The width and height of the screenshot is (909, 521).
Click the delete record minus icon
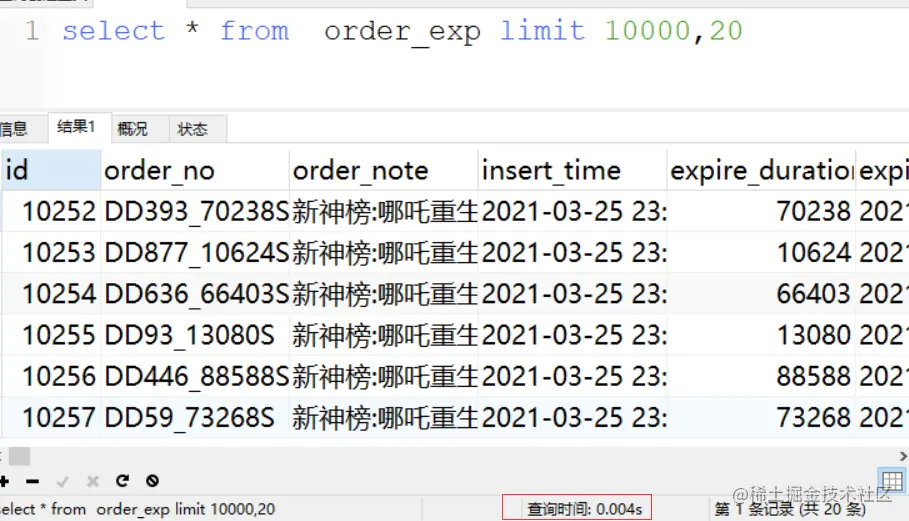point(32,481)
